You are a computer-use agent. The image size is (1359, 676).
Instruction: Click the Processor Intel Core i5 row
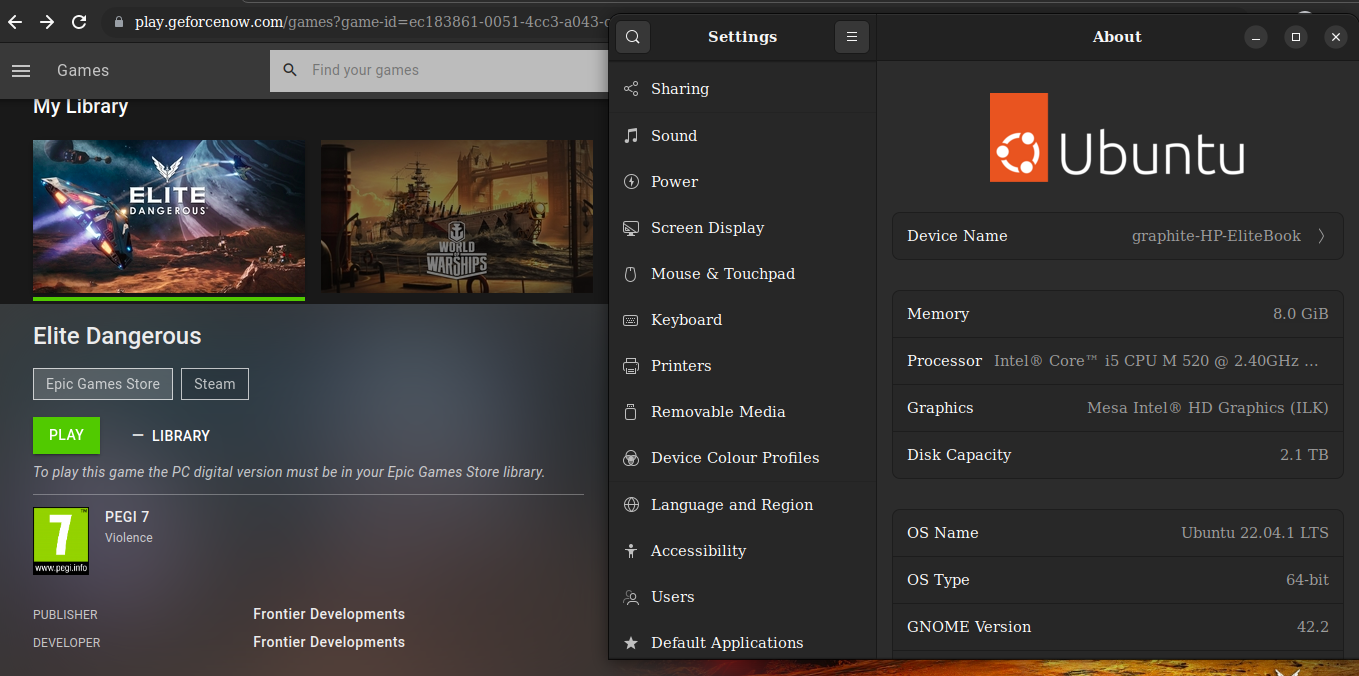[x=1117, y=361]
